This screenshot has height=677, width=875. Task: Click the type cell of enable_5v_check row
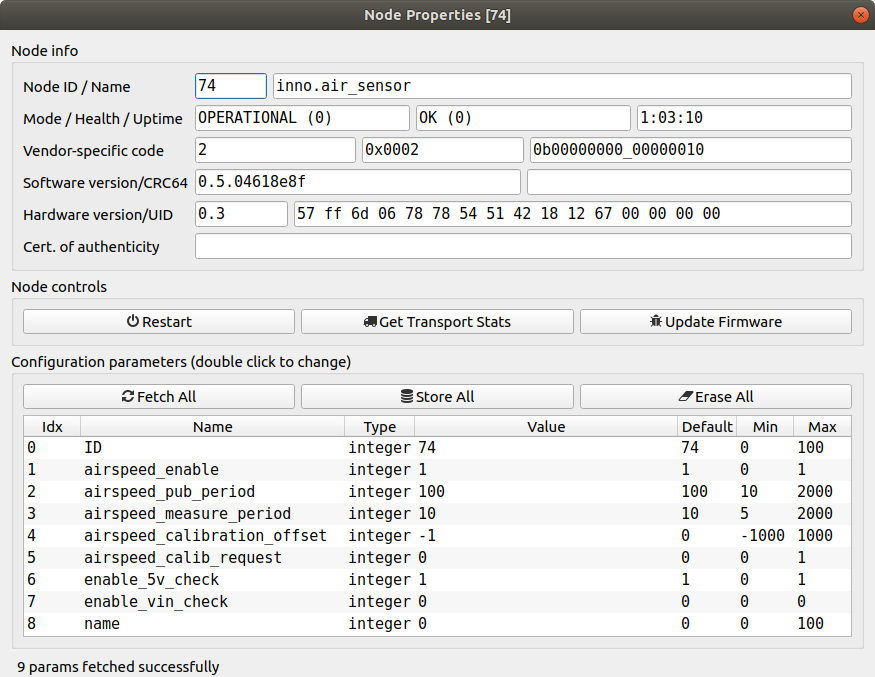pyautogui.click(x=379, y=580)
